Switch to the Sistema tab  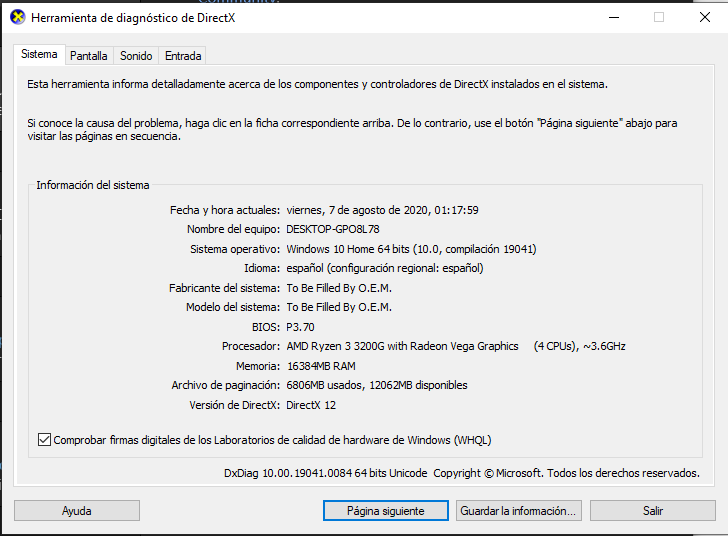pos(39,54)
